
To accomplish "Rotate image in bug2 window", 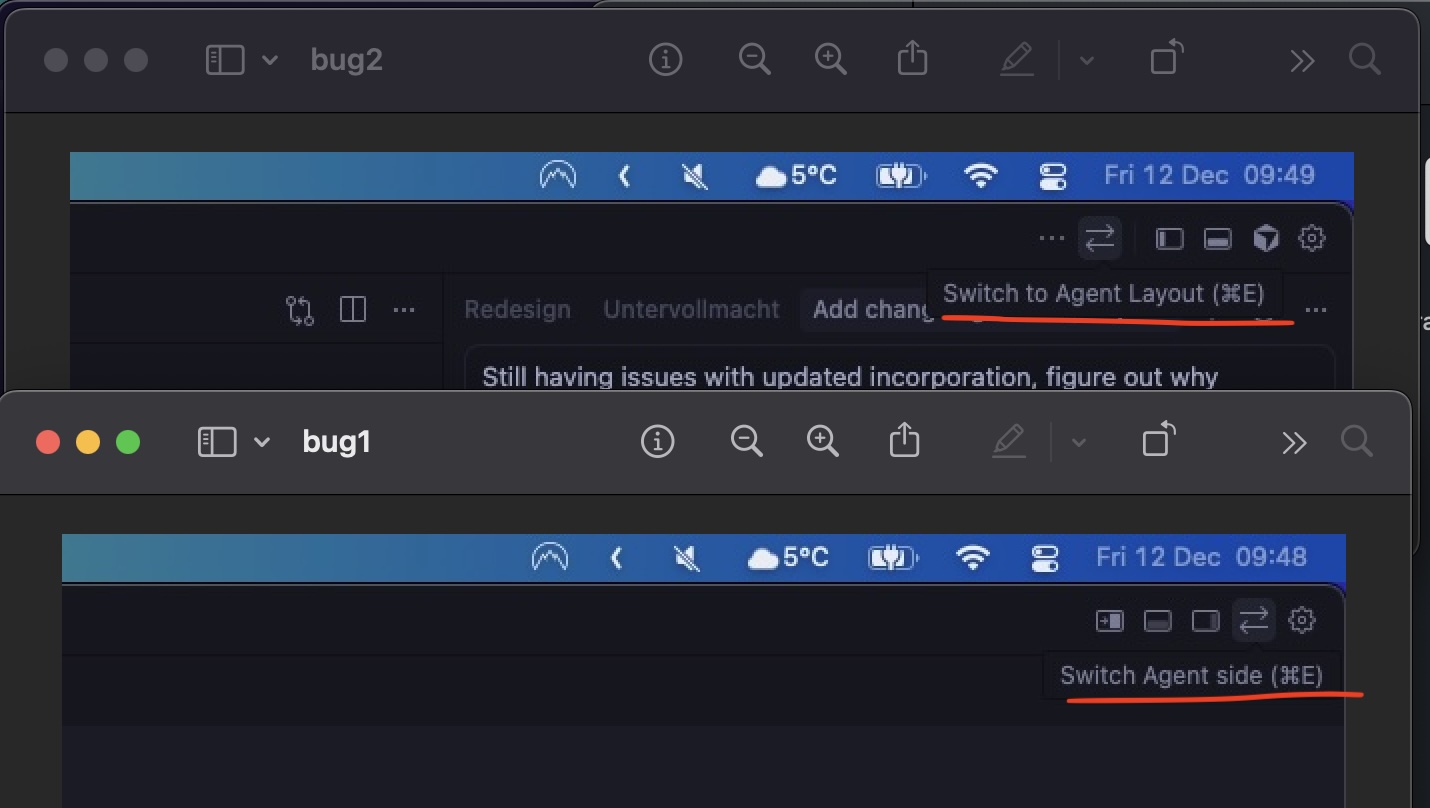I will coord(1167,59).
